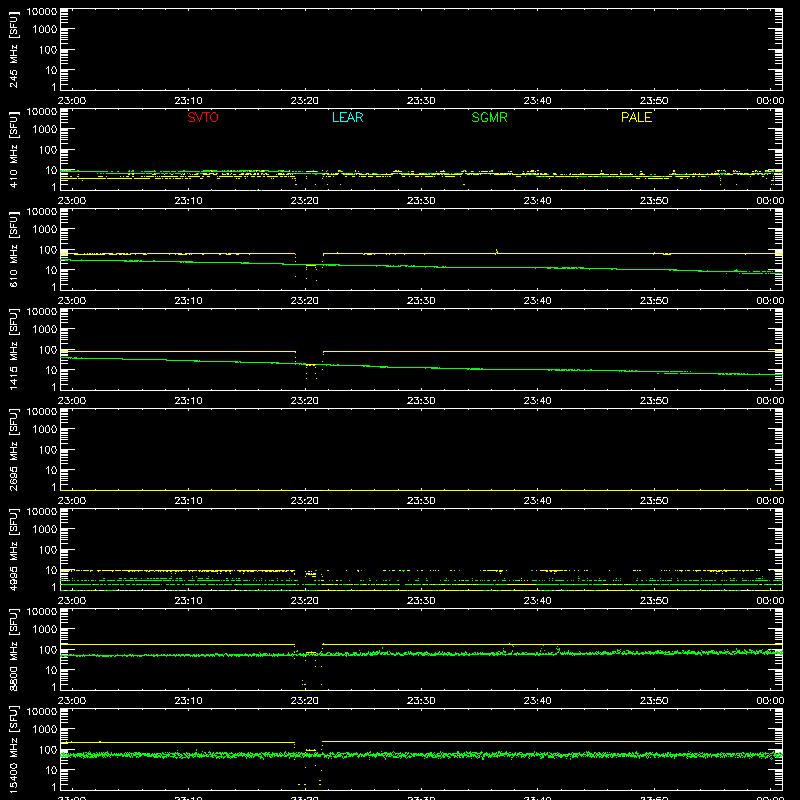This screenshot has height=800, width=800.
Task: Select 23:50 time label below 4995 MHz panel
Action: (x=654, y=601)
